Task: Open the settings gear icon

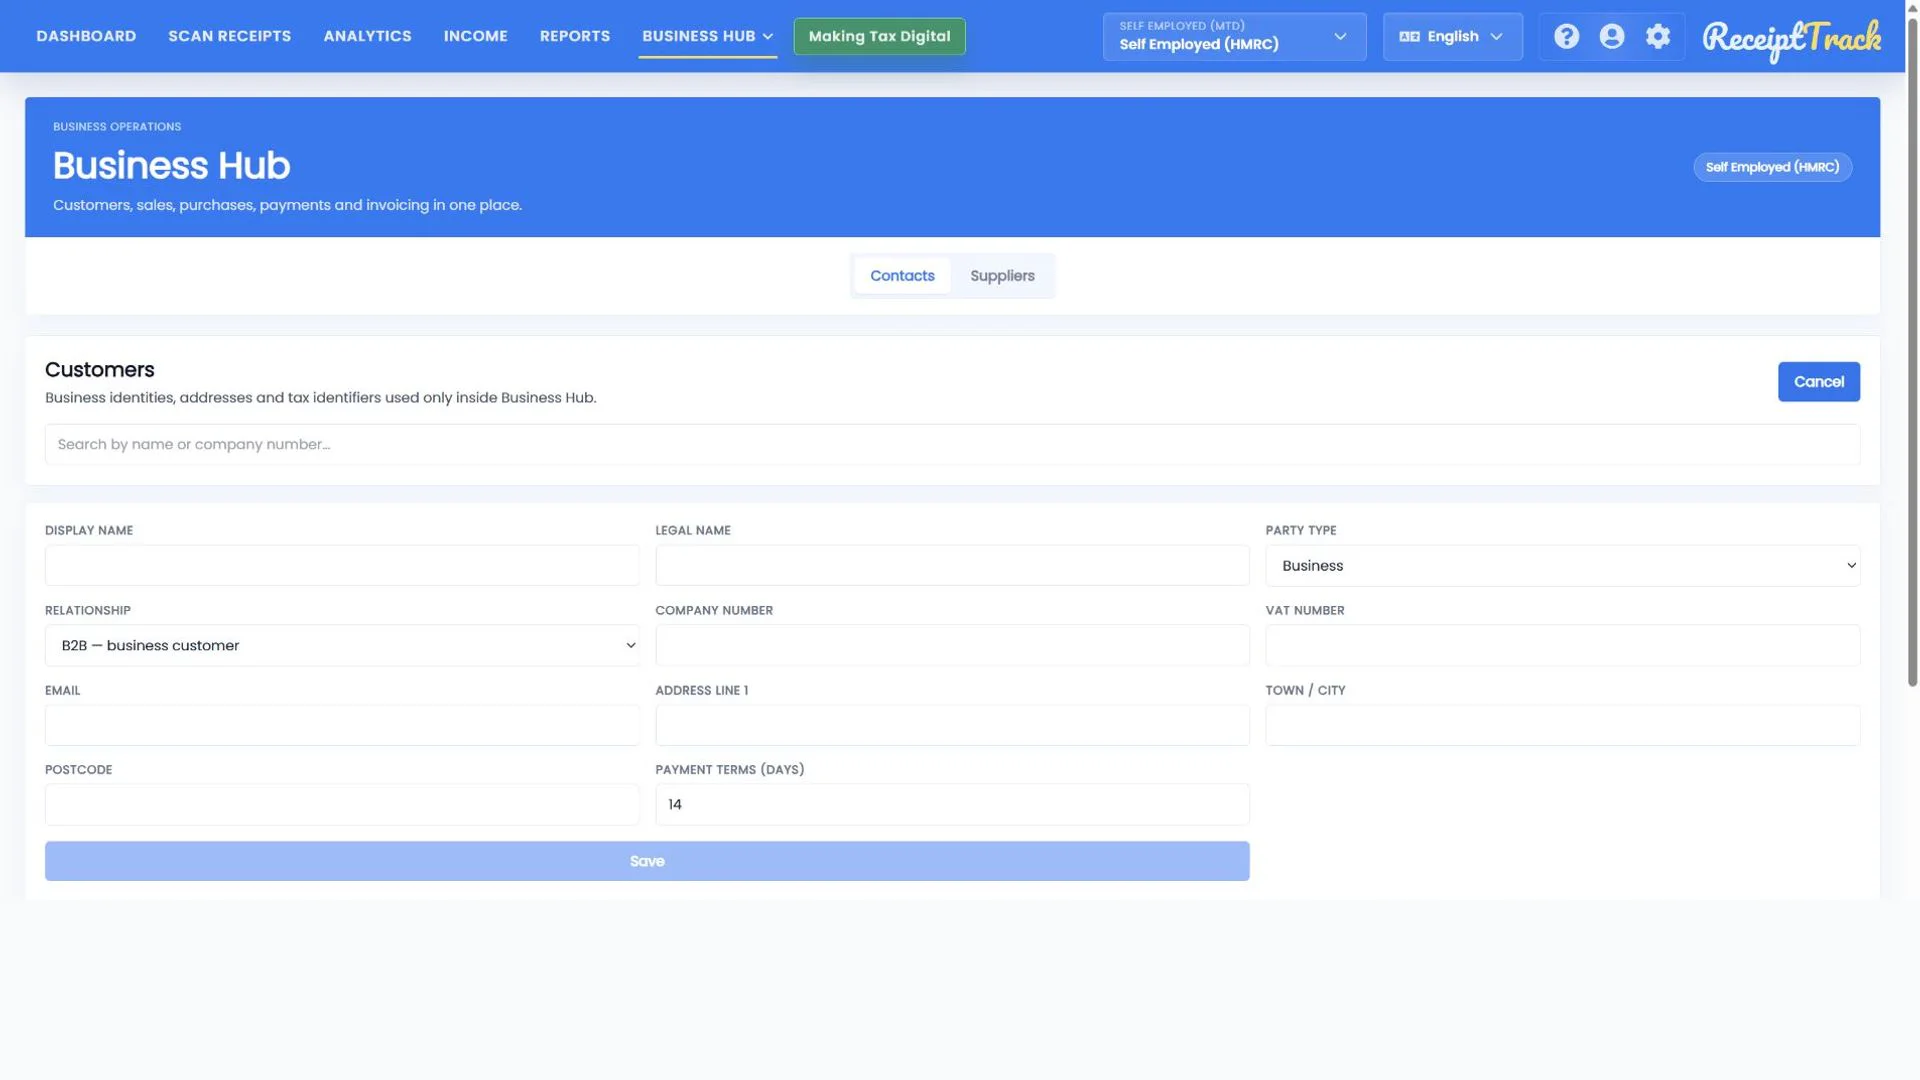Action: tap(1658, 36)
